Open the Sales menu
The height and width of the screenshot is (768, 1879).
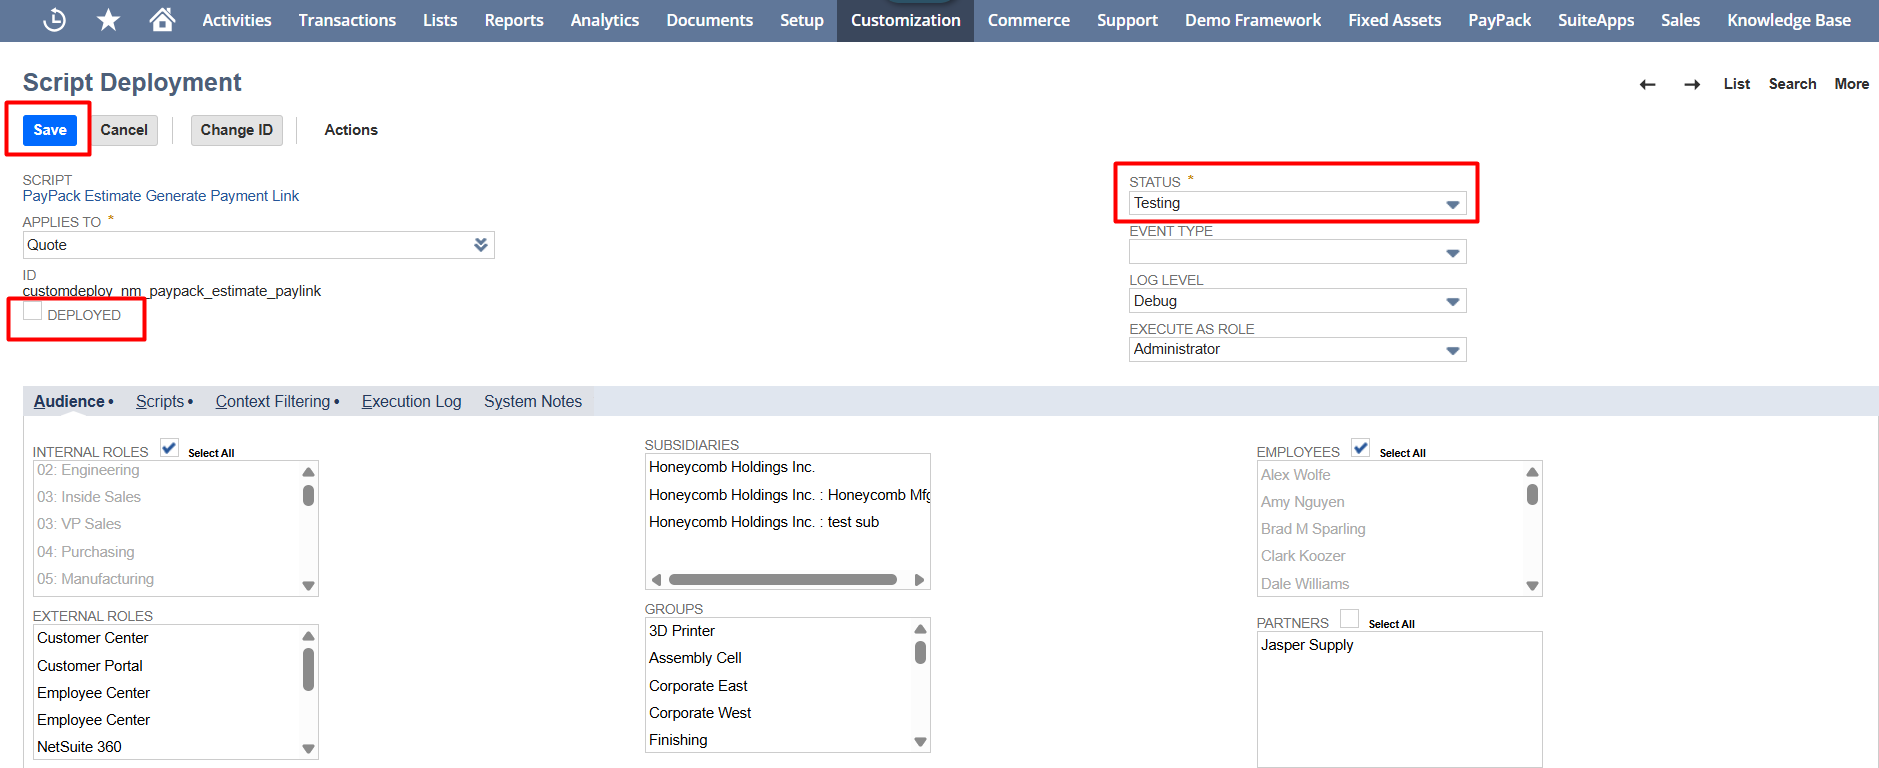click(x=1681, y=20)
